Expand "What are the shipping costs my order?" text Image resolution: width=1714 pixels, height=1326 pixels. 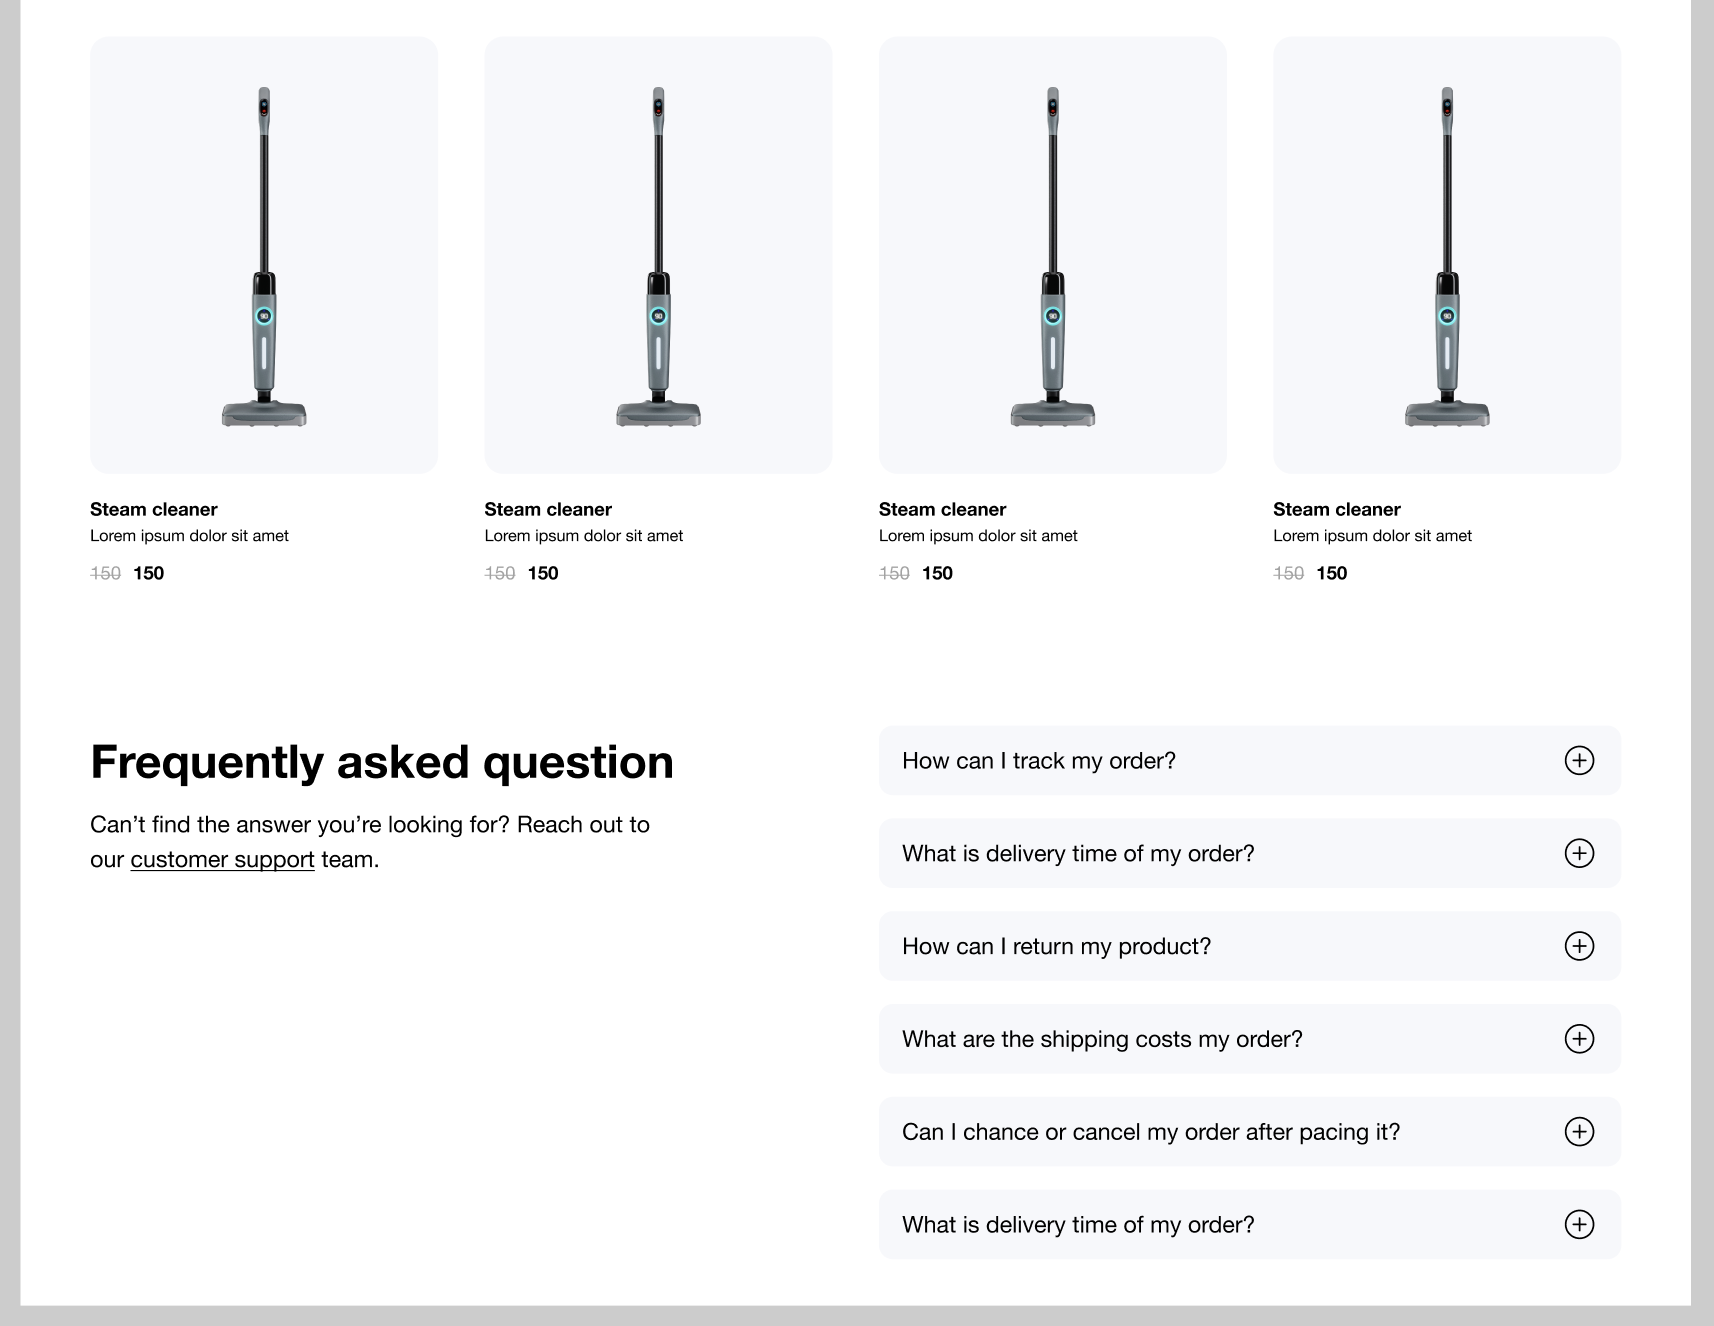(1102, 1039)
